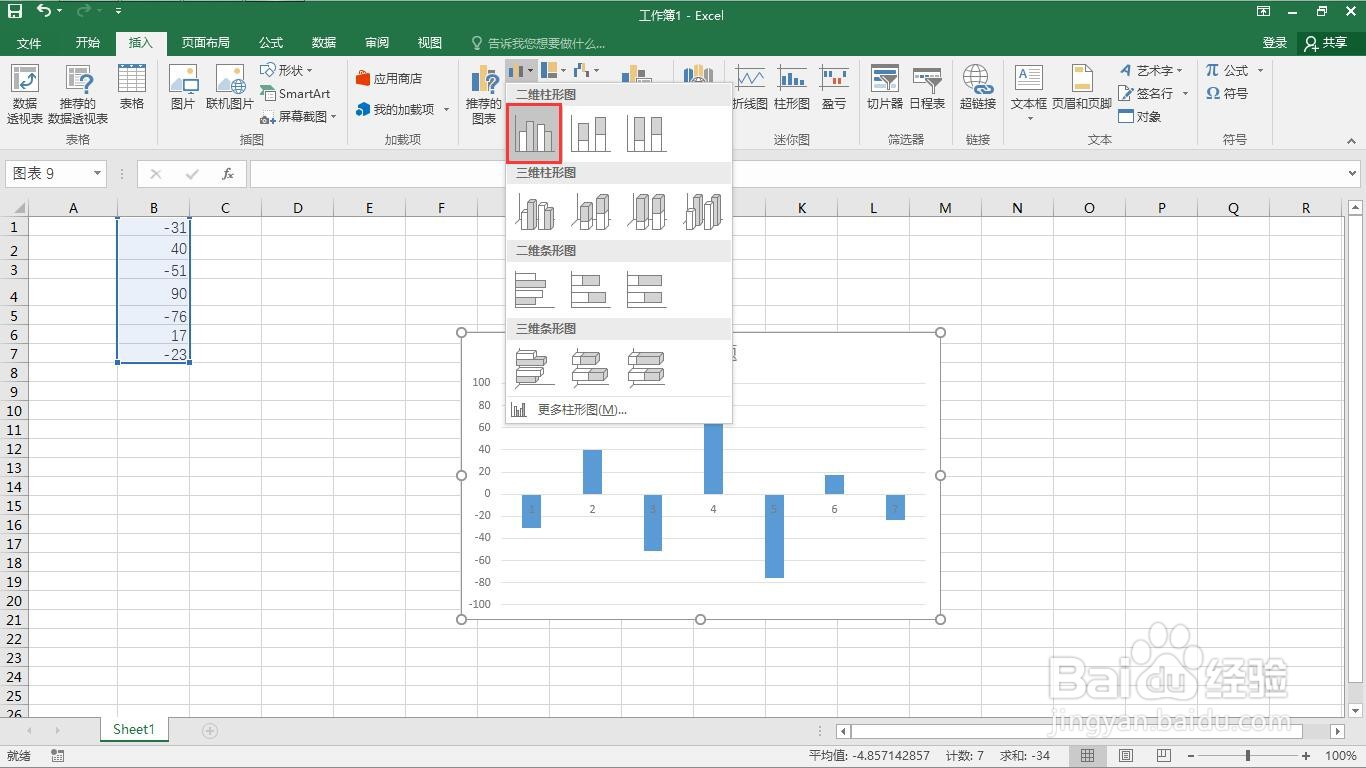
Task: Insert a SmartArt graphic
Action: (x=295, y=93)
